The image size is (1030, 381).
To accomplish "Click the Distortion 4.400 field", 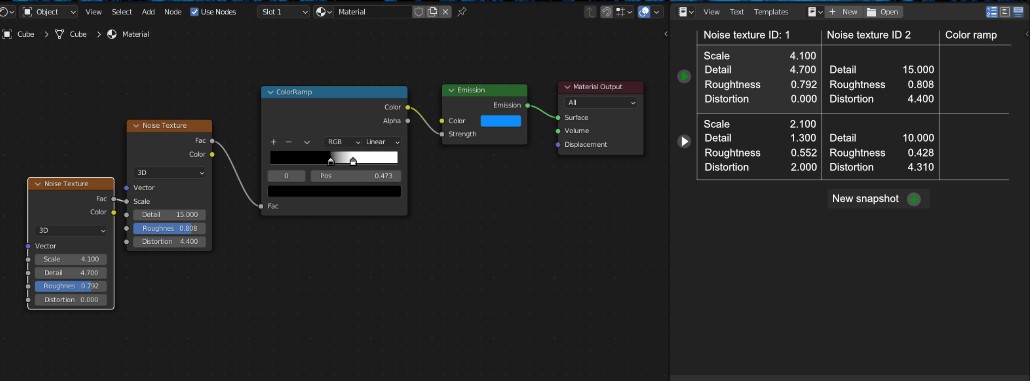I will click(169, 242).
